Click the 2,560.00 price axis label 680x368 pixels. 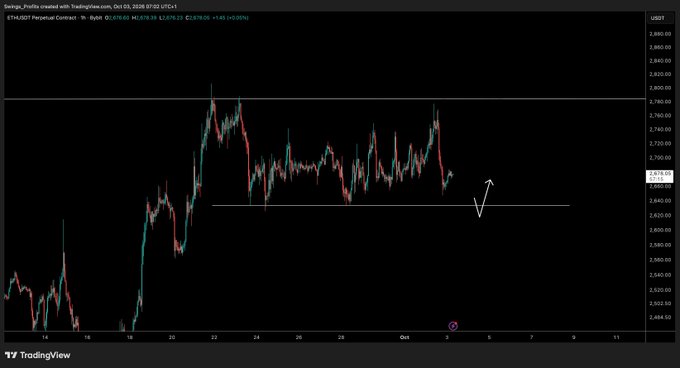[x=660, y=260]
